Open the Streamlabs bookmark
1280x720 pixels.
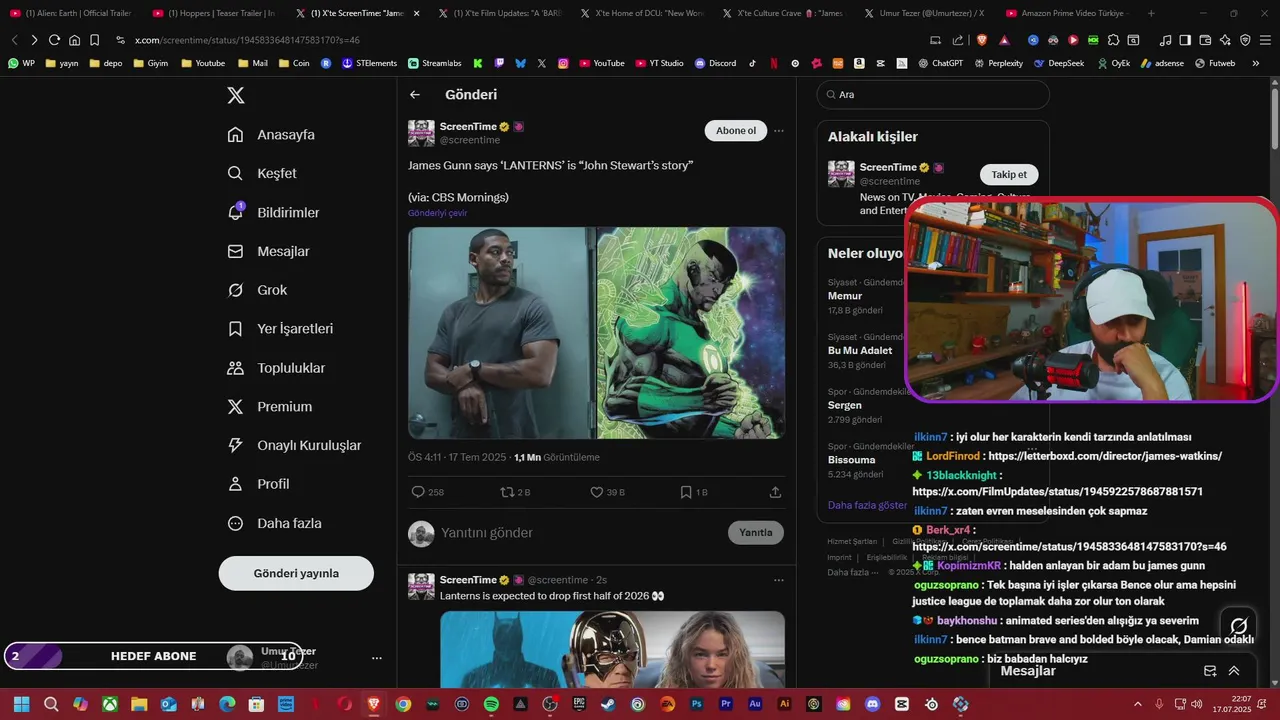[435, 63]
